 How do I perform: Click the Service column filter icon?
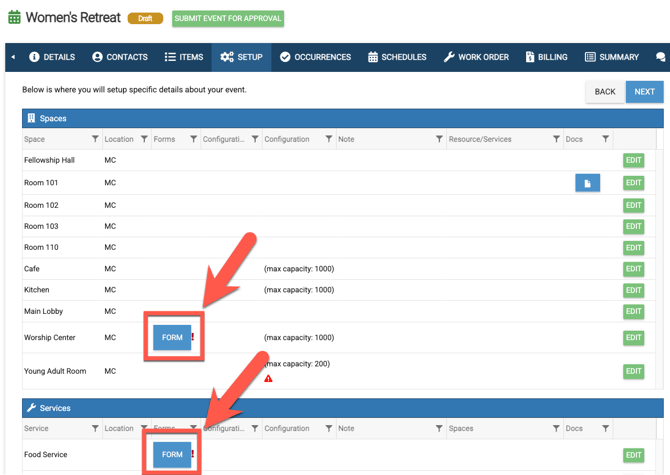(x=95, y=428)
